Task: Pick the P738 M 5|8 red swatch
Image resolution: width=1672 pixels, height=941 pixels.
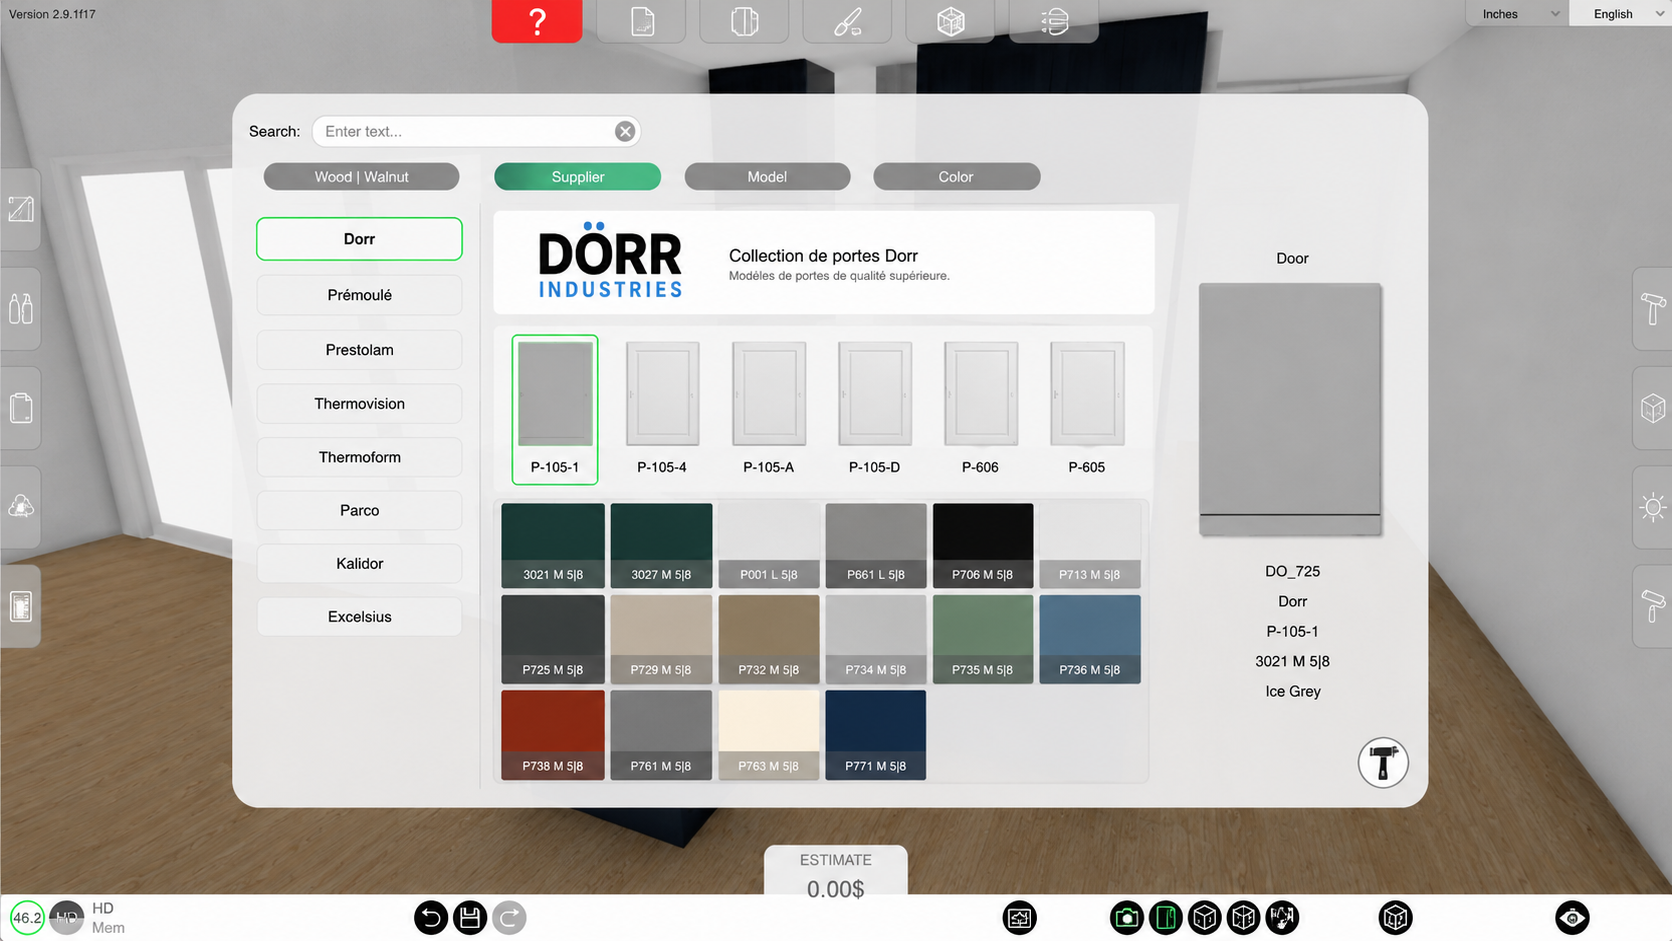Action: click(x=553, y=735)
